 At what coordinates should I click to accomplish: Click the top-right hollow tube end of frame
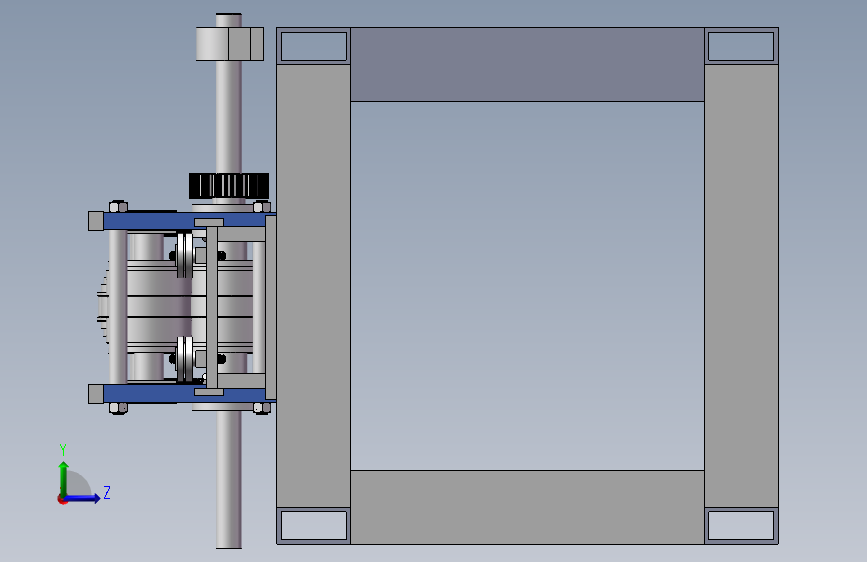click(741, 46)
